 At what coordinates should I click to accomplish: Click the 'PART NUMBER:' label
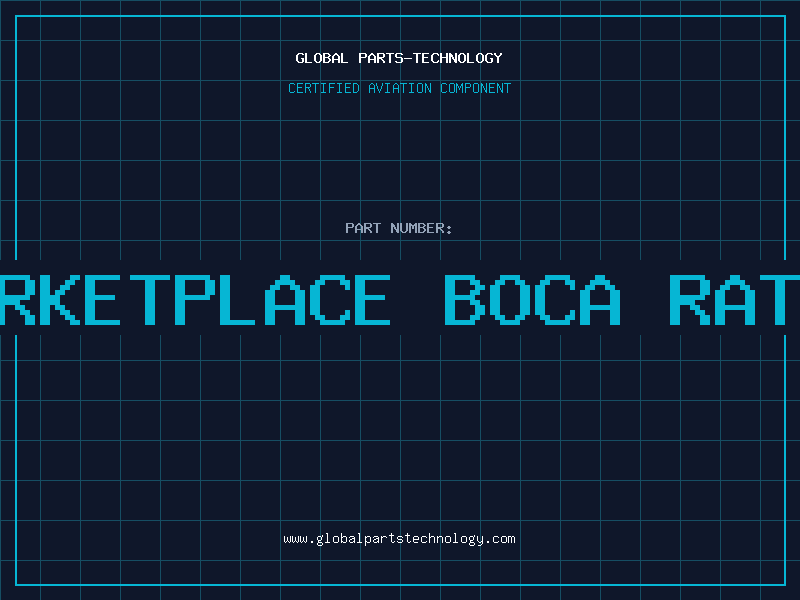[399, 228]
